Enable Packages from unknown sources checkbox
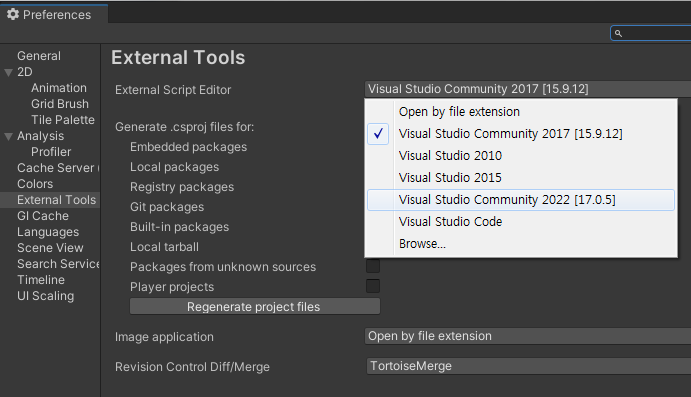Image resolution: width=691 pixels, height=397 pixels. (373, 266)
